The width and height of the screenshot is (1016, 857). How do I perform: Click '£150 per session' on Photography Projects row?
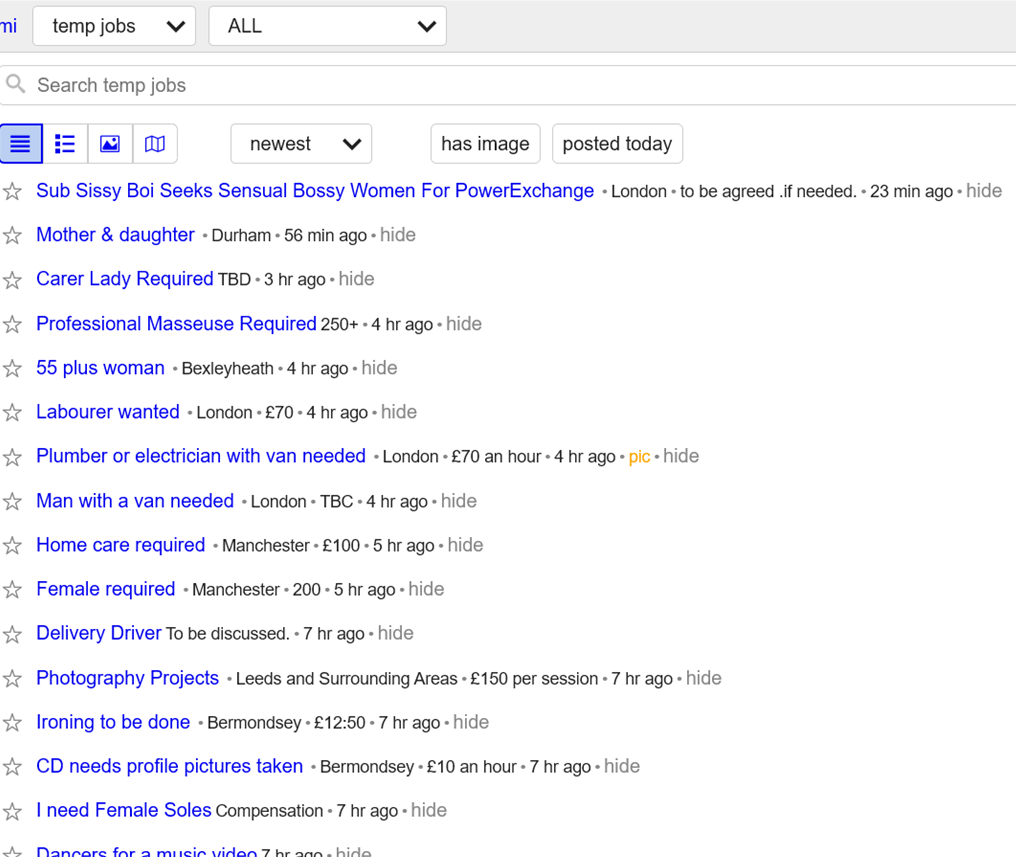point(534,678)
